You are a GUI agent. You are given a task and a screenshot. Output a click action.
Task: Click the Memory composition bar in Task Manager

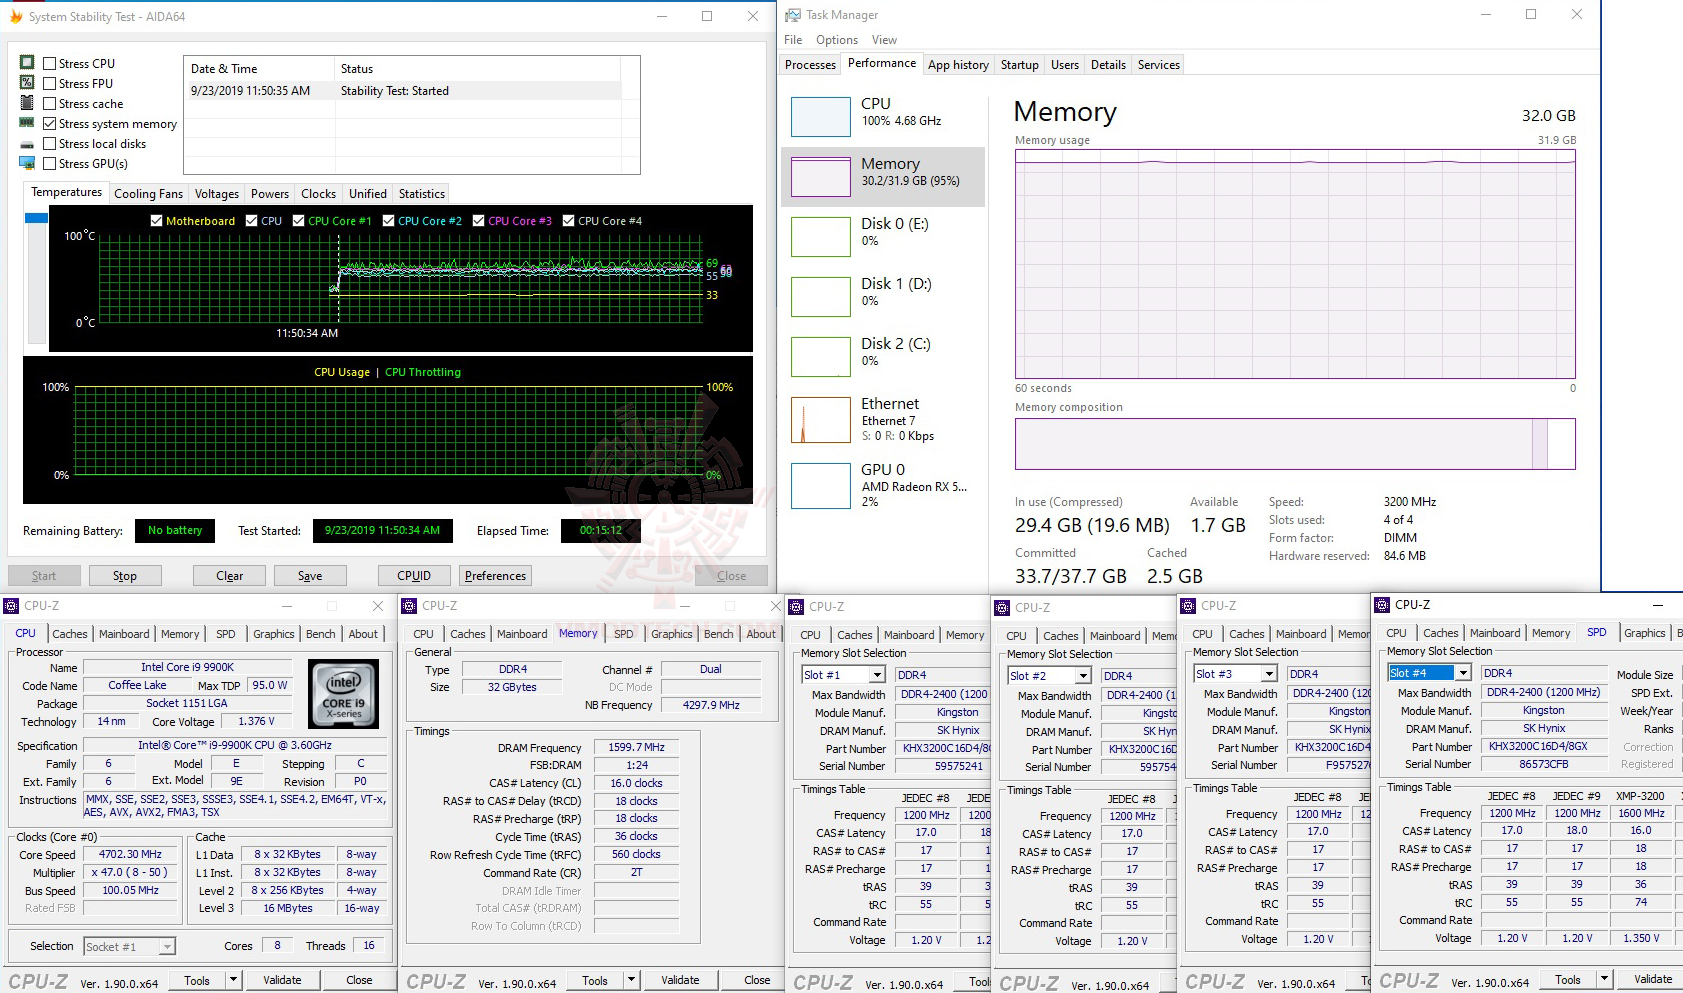(x=1295, y=444)
